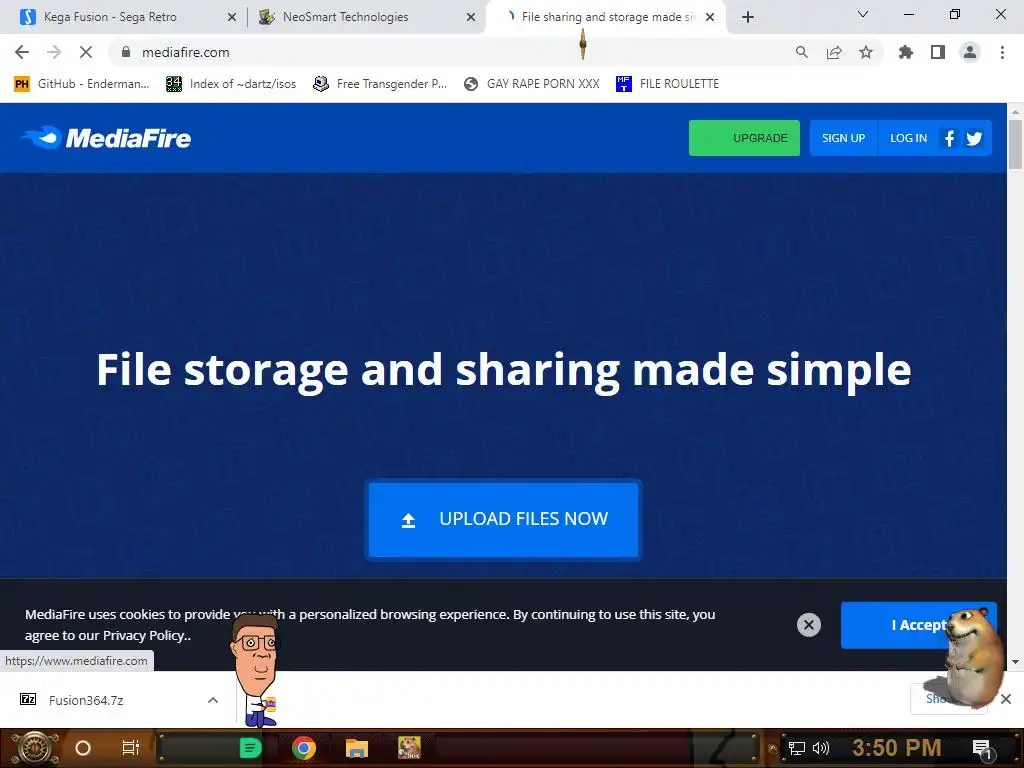Open the 3:50 PM taskbar clock

[x=897, y=748]
